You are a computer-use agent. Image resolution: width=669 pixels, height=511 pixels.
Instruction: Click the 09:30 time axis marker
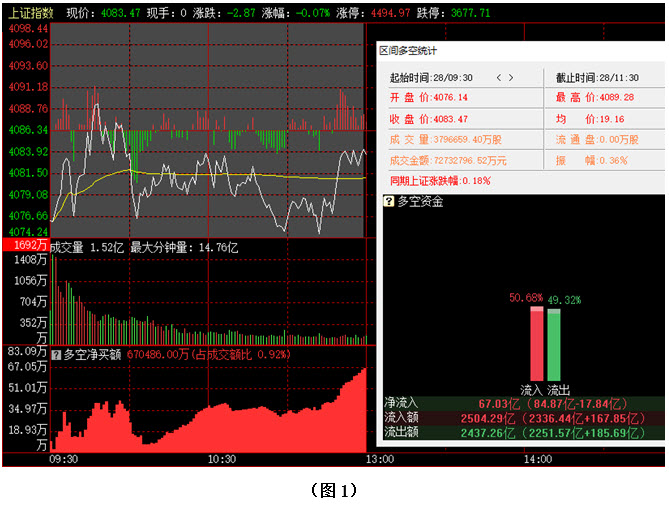point(63,459)
